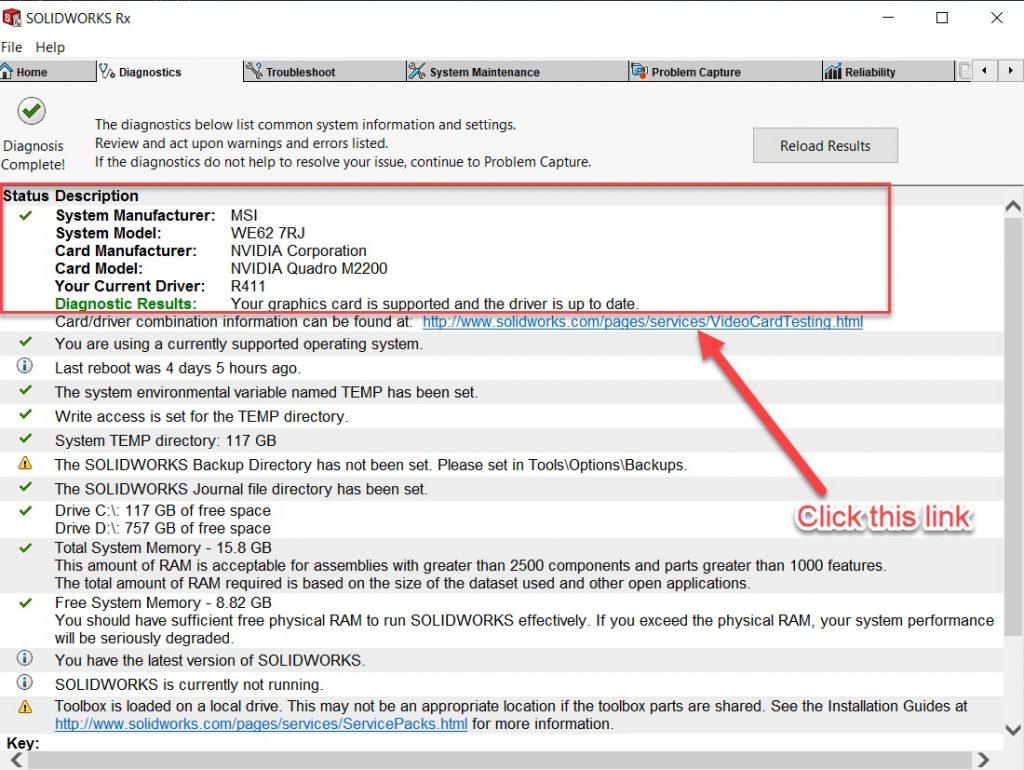
Task: Click check icon for supported operating system
Action: (25, 342)
